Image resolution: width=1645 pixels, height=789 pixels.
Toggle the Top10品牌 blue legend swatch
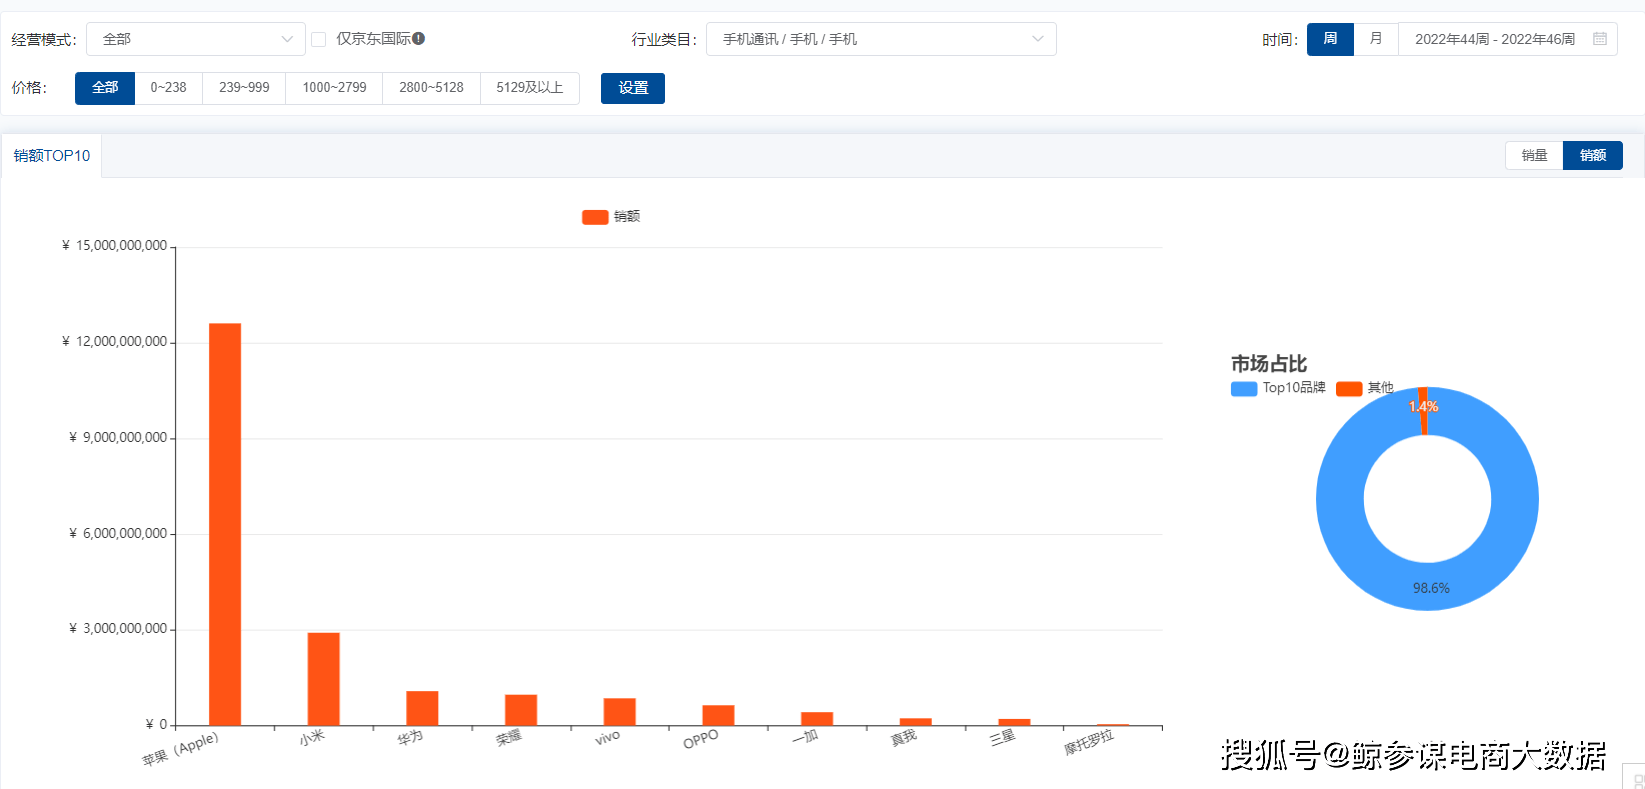1244,389
